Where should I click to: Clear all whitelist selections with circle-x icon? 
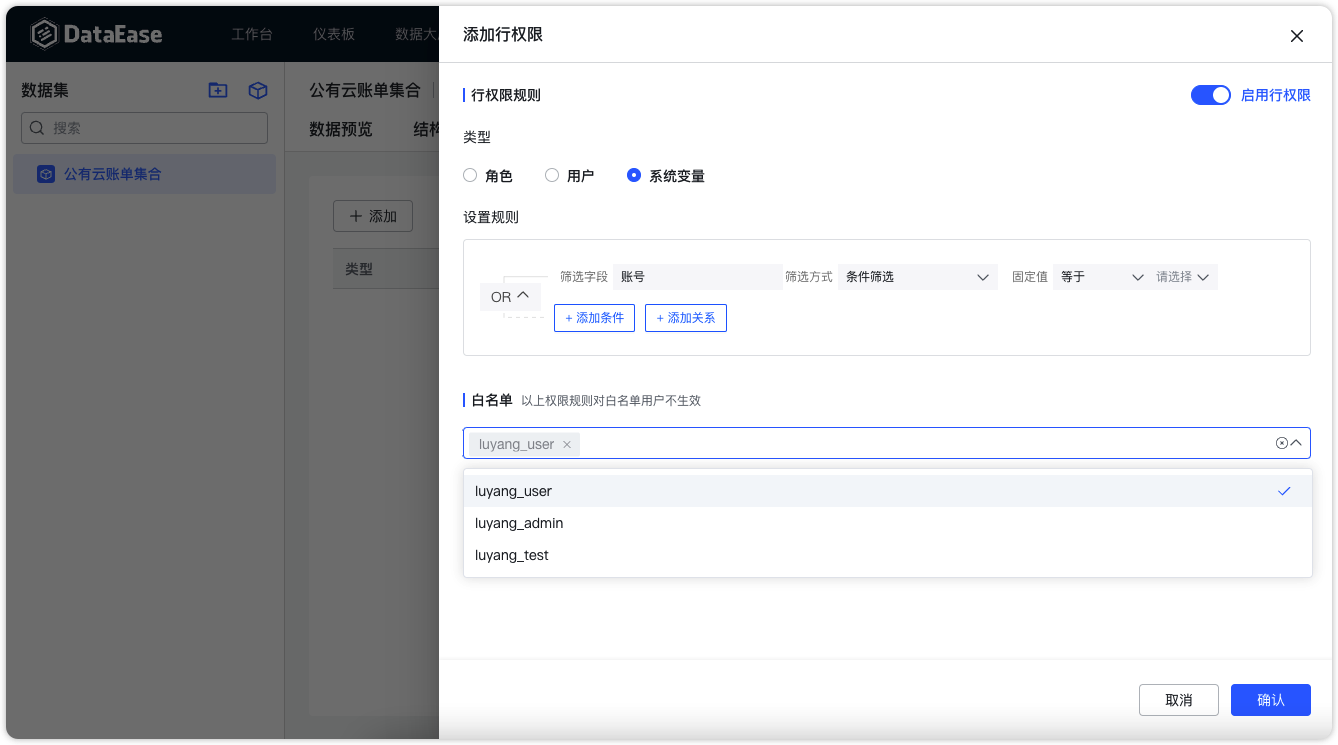[1281, 443]
